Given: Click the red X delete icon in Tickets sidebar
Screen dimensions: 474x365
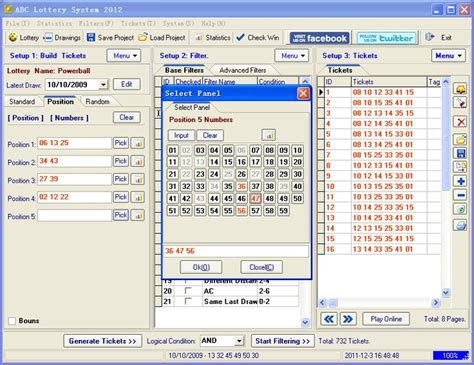Looking at the screenshot, I should pos(461,122).
